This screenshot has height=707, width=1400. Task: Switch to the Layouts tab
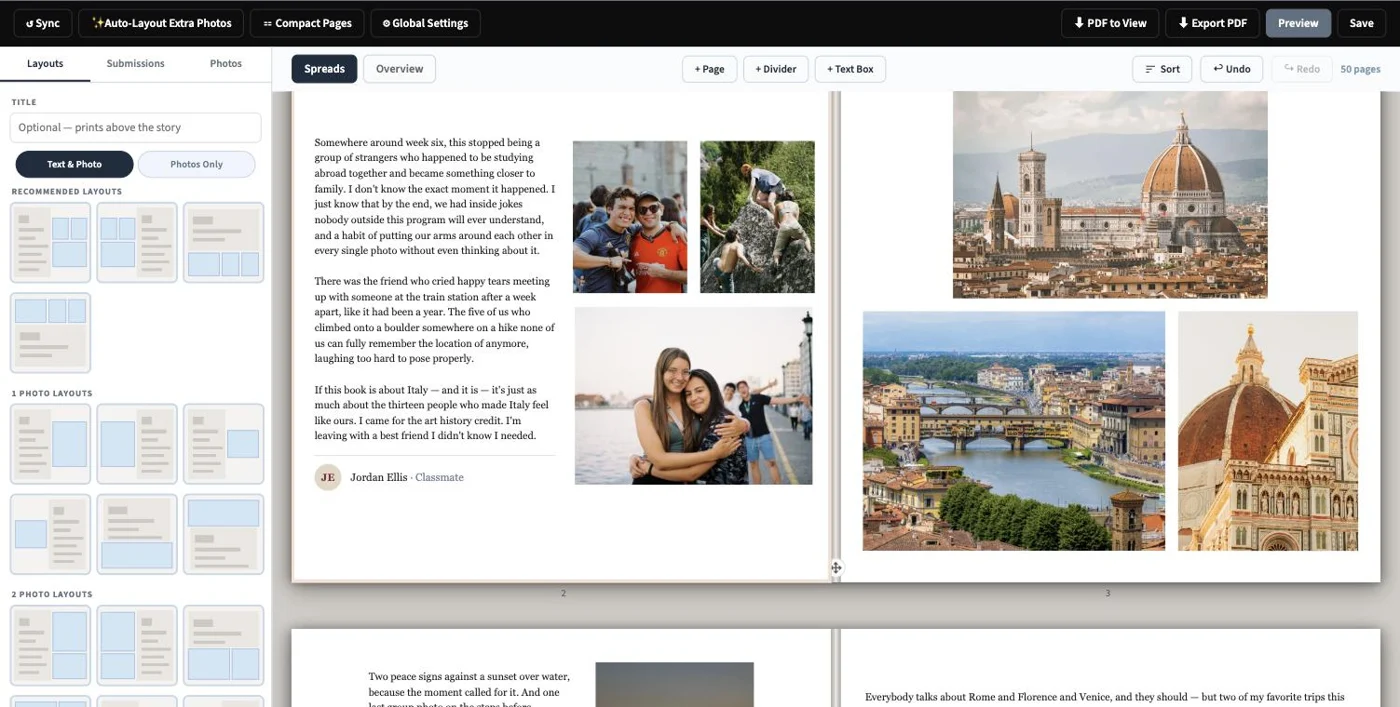click(x=45, y=64)
